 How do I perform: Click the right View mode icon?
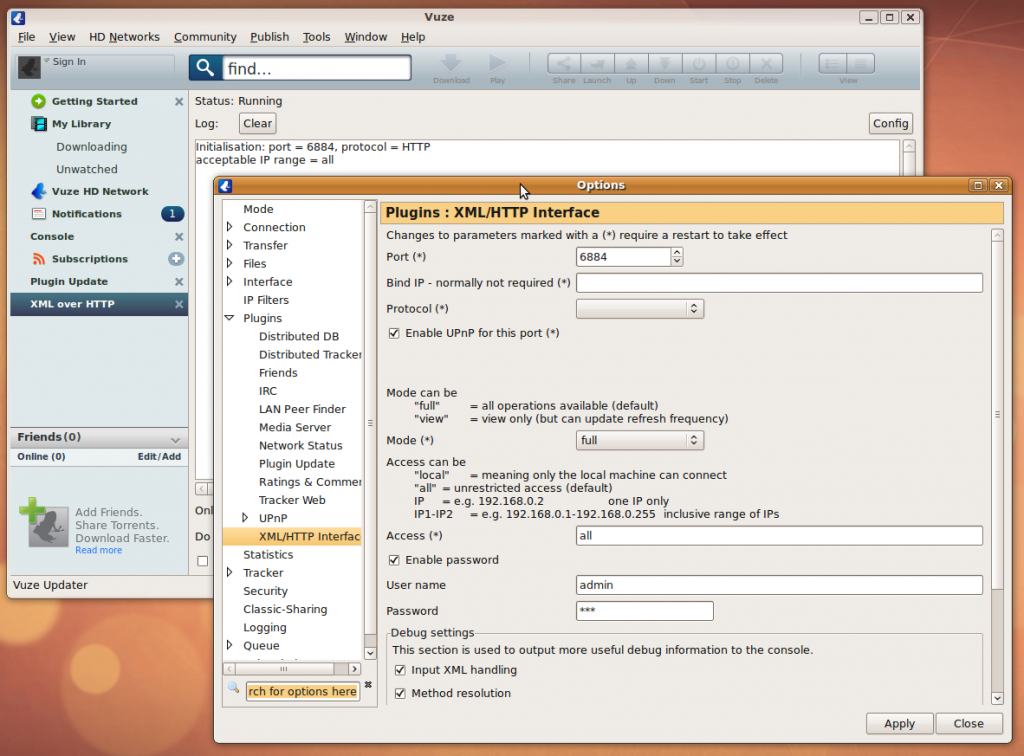click(861, 64)
